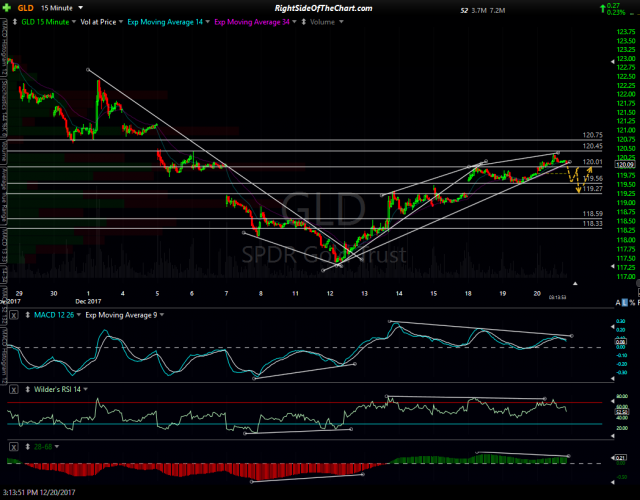Viewport: 640px width, 500px height.
Task: Click up-down arrows beside Volume
Action: (x=304, y=22)
